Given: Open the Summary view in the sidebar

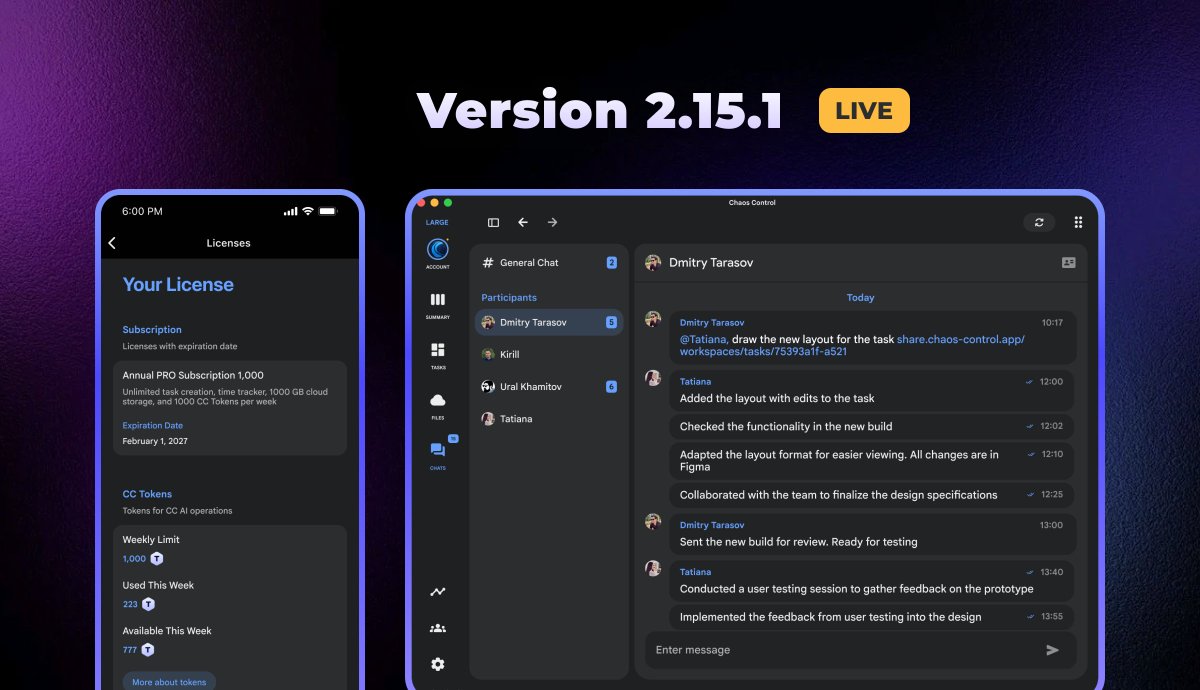Looking at the screenshot, I should click(437, 304).
